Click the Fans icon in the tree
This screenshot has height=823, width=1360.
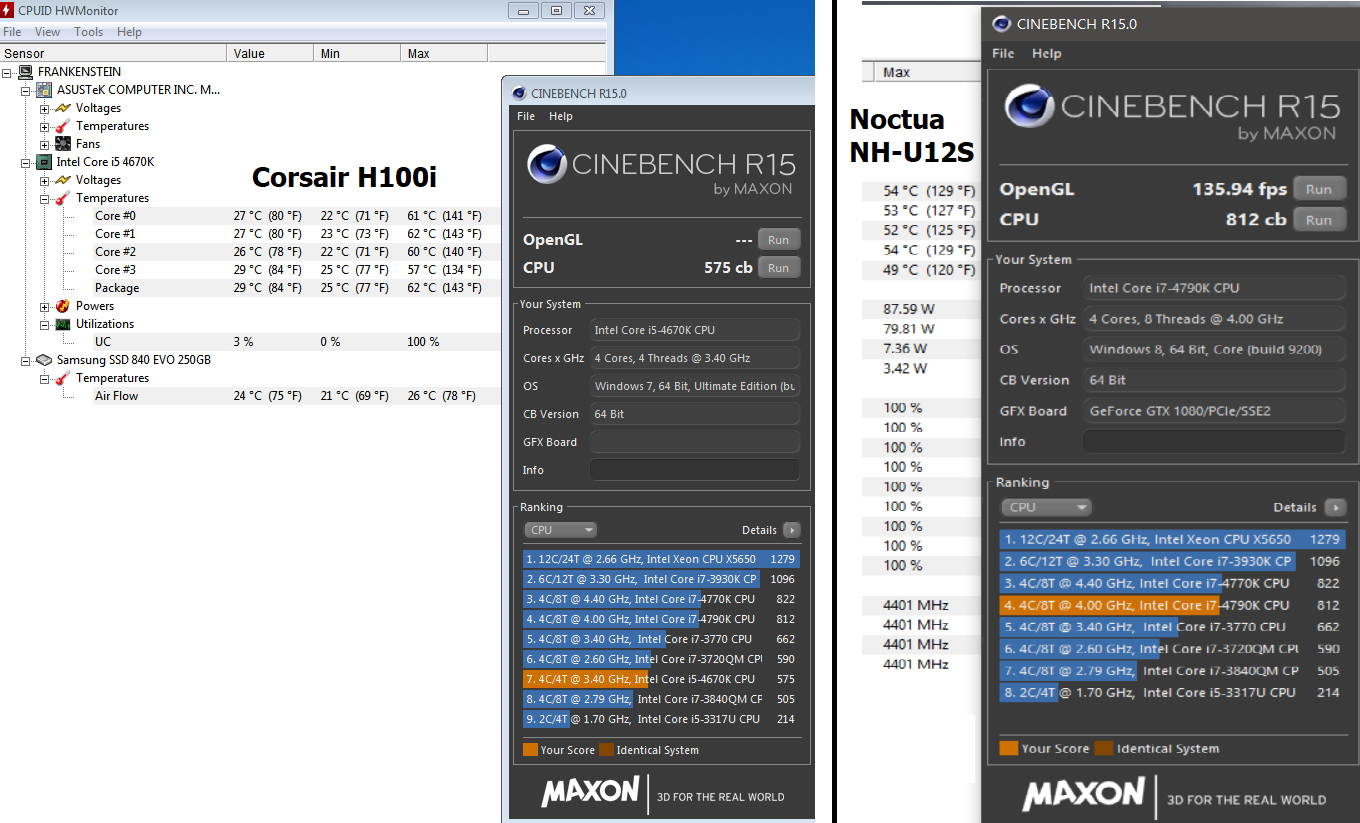(x=62, y=144)
